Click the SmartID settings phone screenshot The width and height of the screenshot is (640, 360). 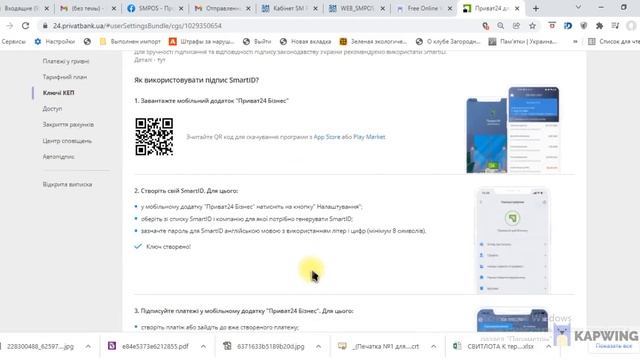[513, 240]
